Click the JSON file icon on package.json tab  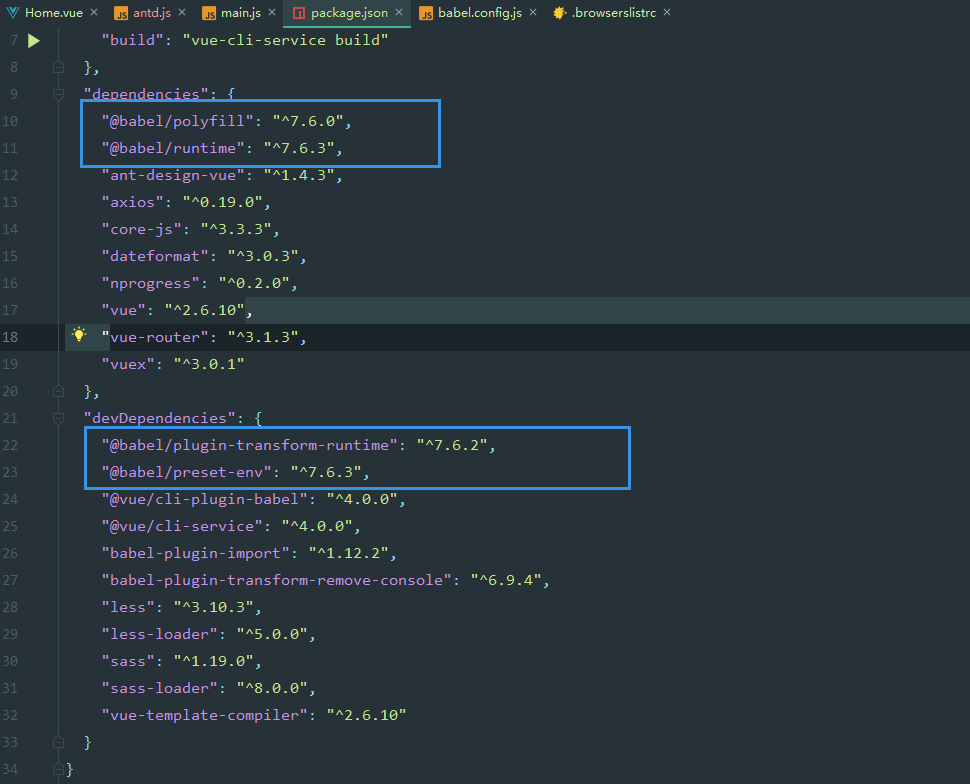[299, 14]
